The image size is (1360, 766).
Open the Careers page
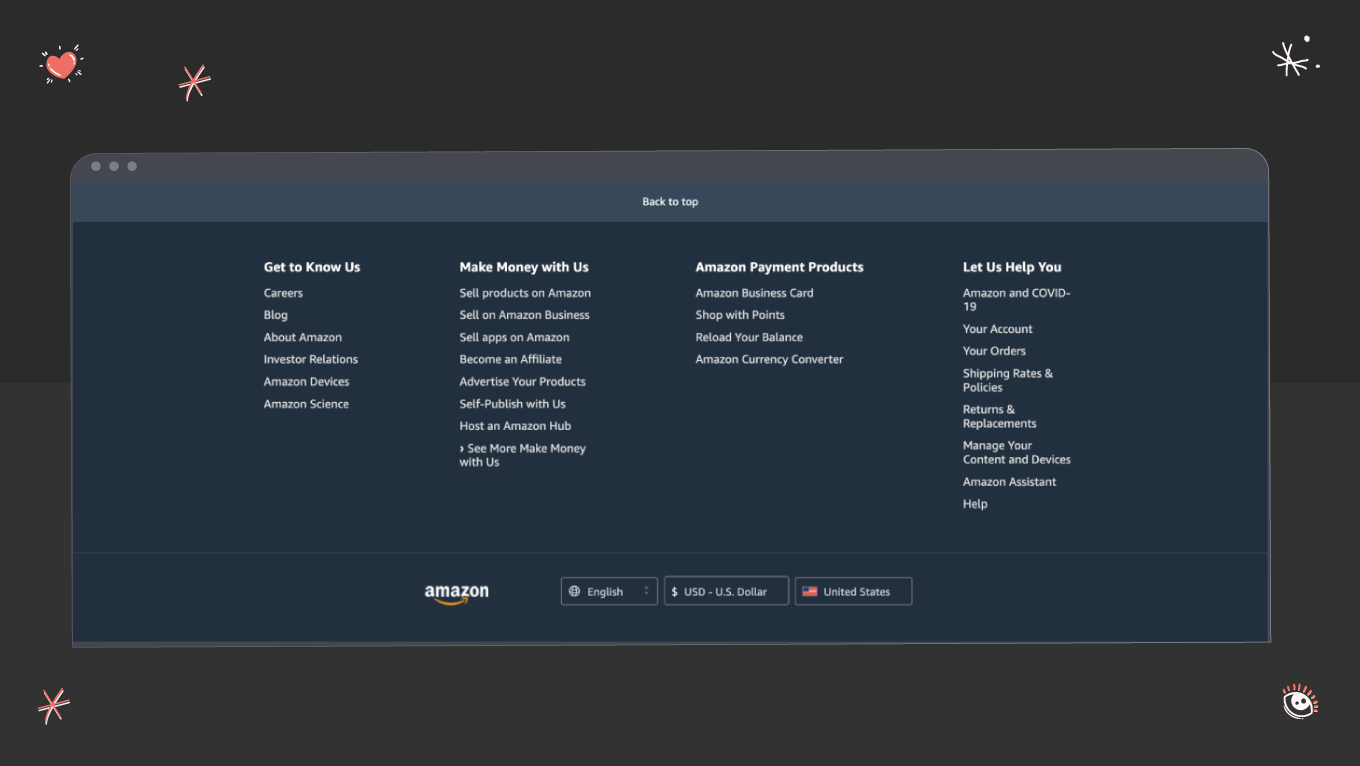coord(283,292)
